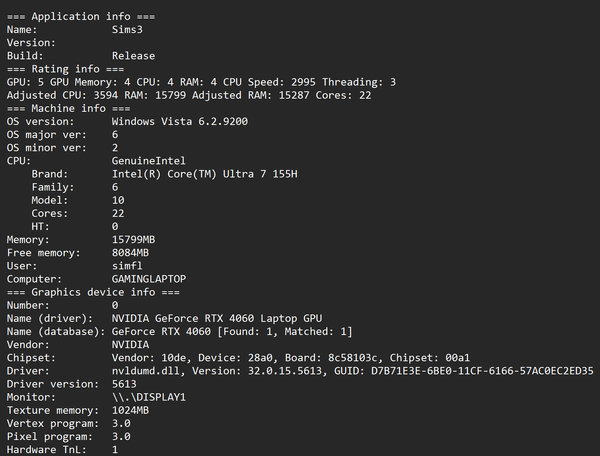Click the NVIDIA GeForce RTX 4060 Laptop GPU name
The image size is (600, 456).
point(217,318)
